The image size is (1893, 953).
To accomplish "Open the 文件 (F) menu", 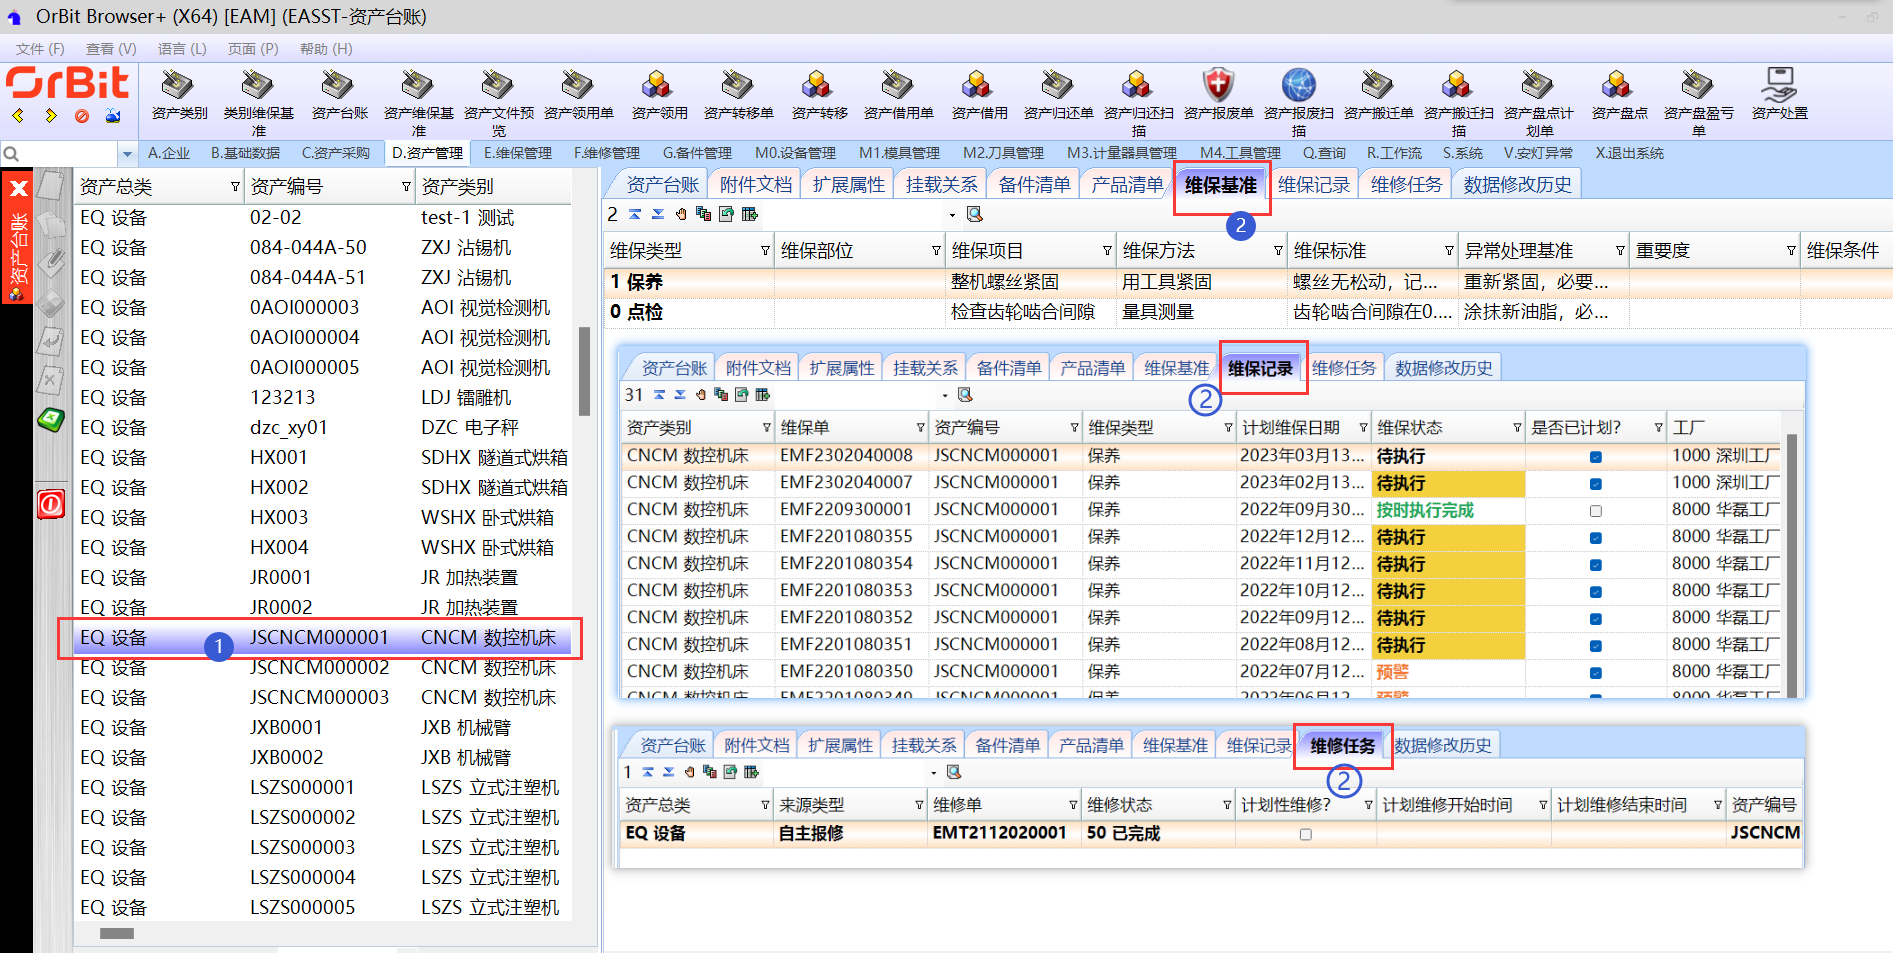I will pos(40,49).
